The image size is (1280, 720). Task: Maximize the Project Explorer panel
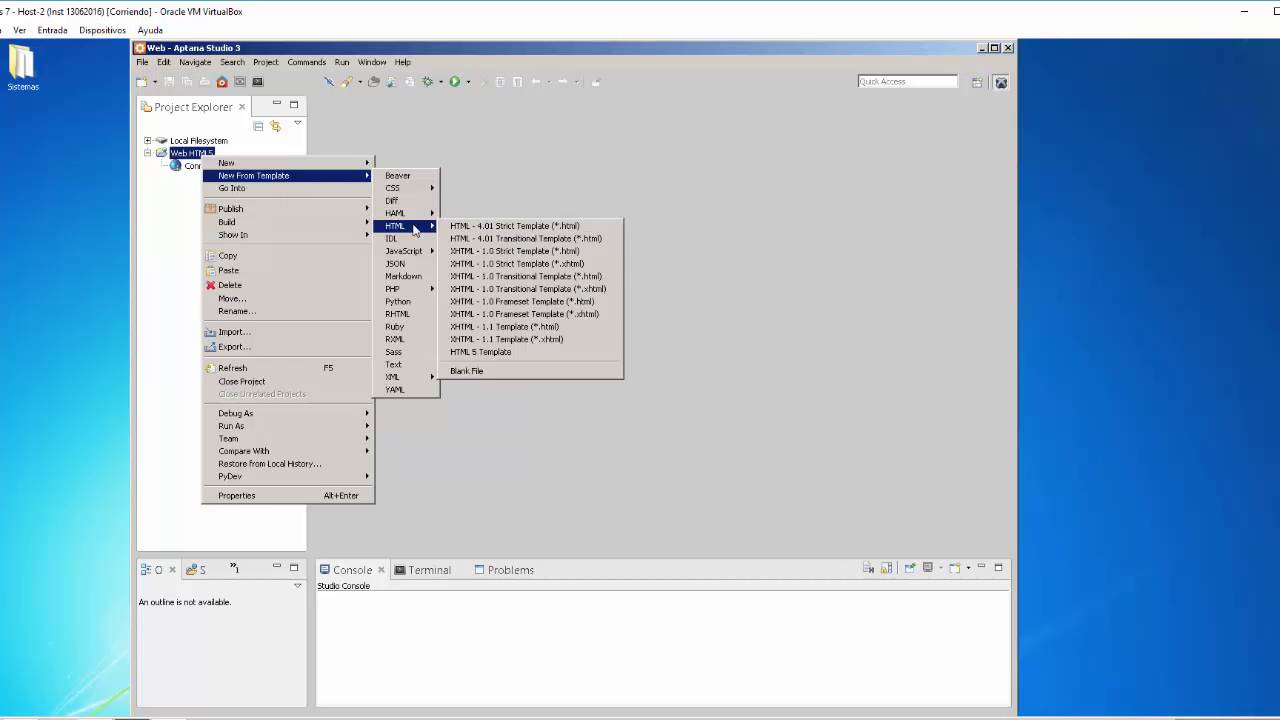click(x=294, y=104)
